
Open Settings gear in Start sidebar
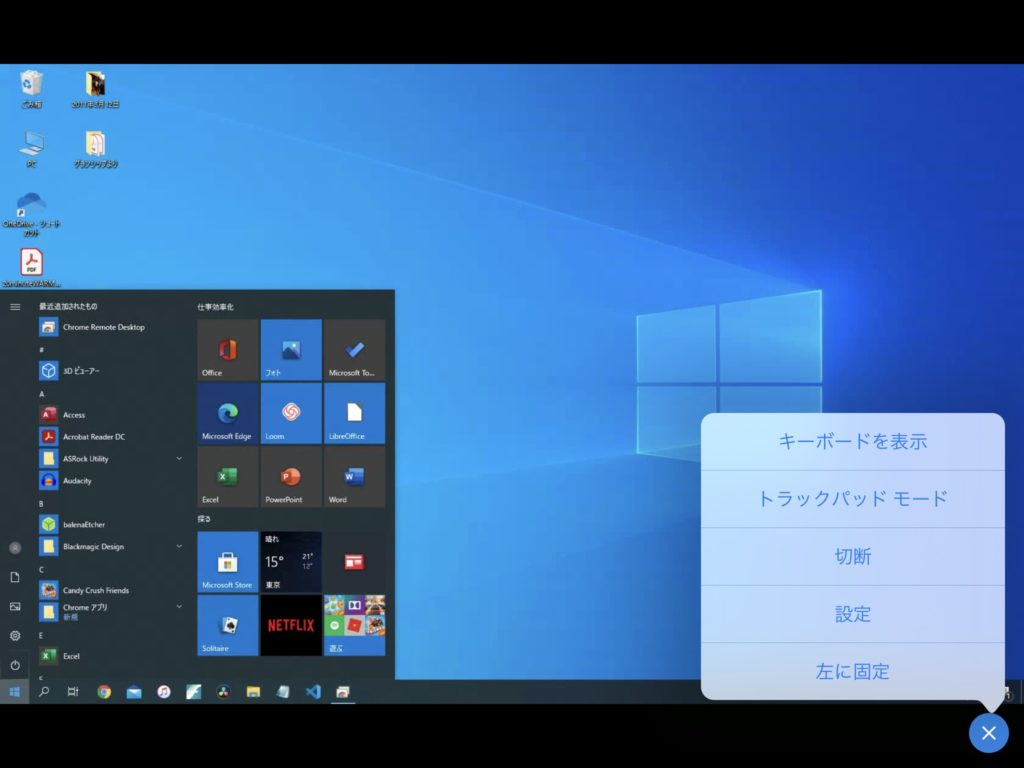pyautogui.click(x=15, y=635)
